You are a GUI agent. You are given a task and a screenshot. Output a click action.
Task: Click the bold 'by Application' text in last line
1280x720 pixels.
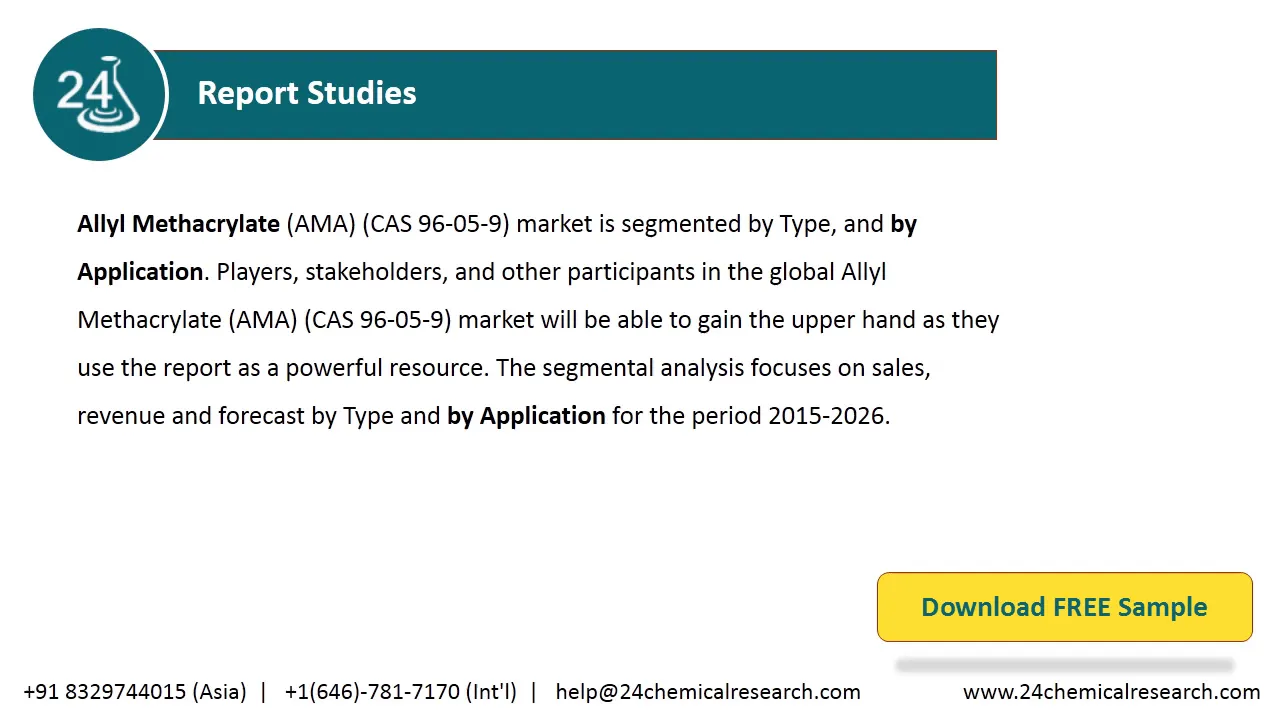(526, 416)
